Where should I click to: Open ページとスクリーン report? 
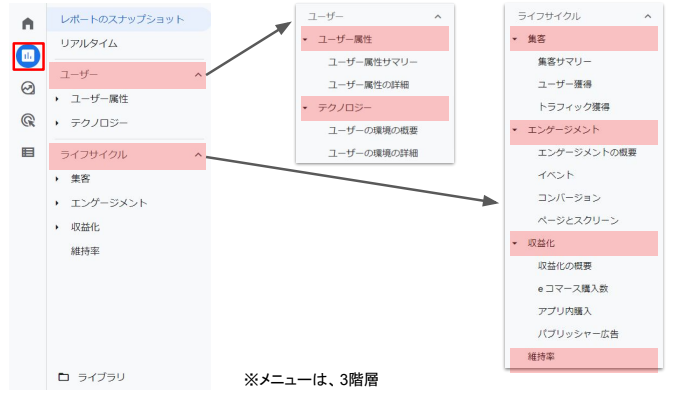[x=578, y=221]
